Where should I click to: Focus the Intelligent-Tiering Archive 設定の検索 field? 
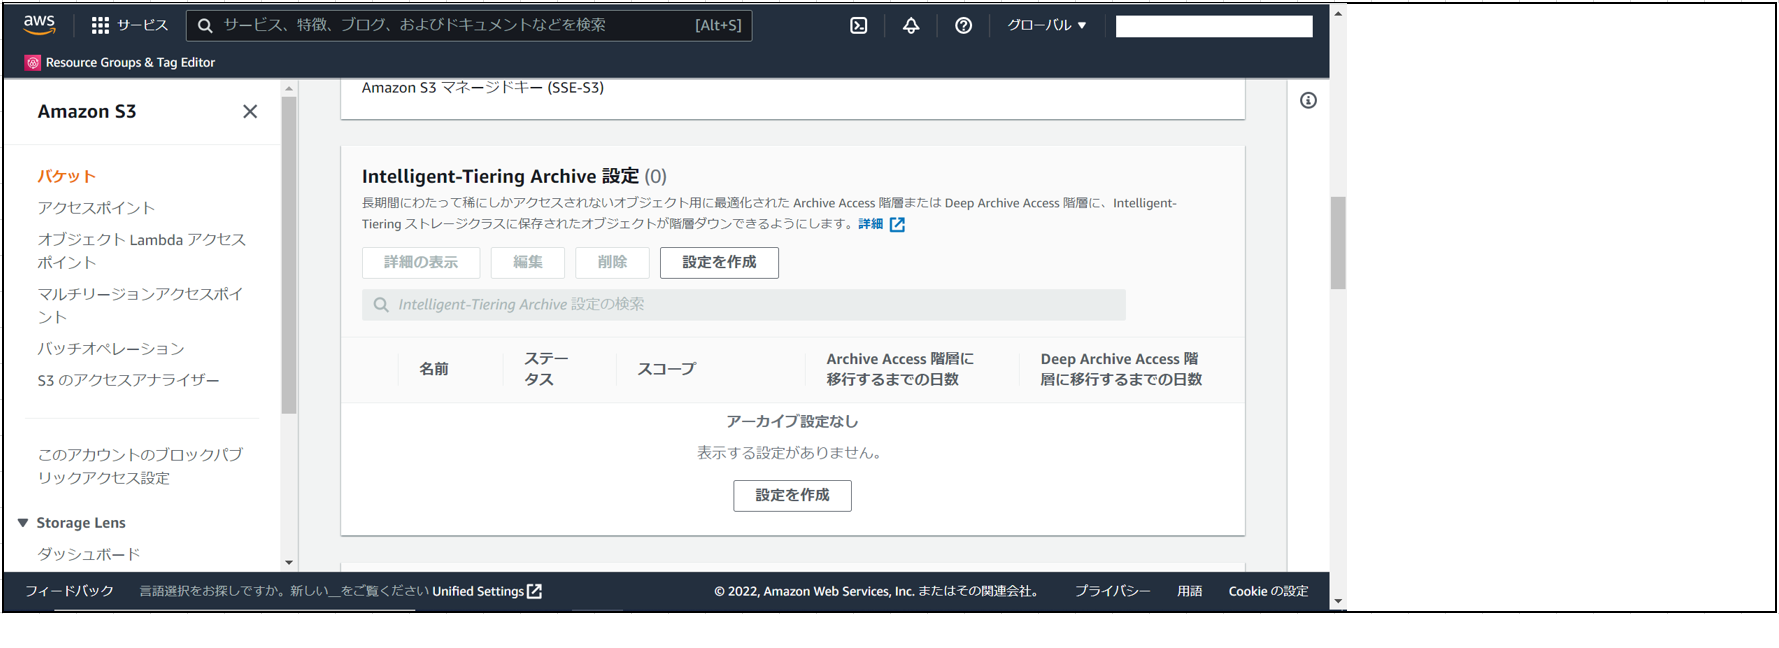click(744, 305)
